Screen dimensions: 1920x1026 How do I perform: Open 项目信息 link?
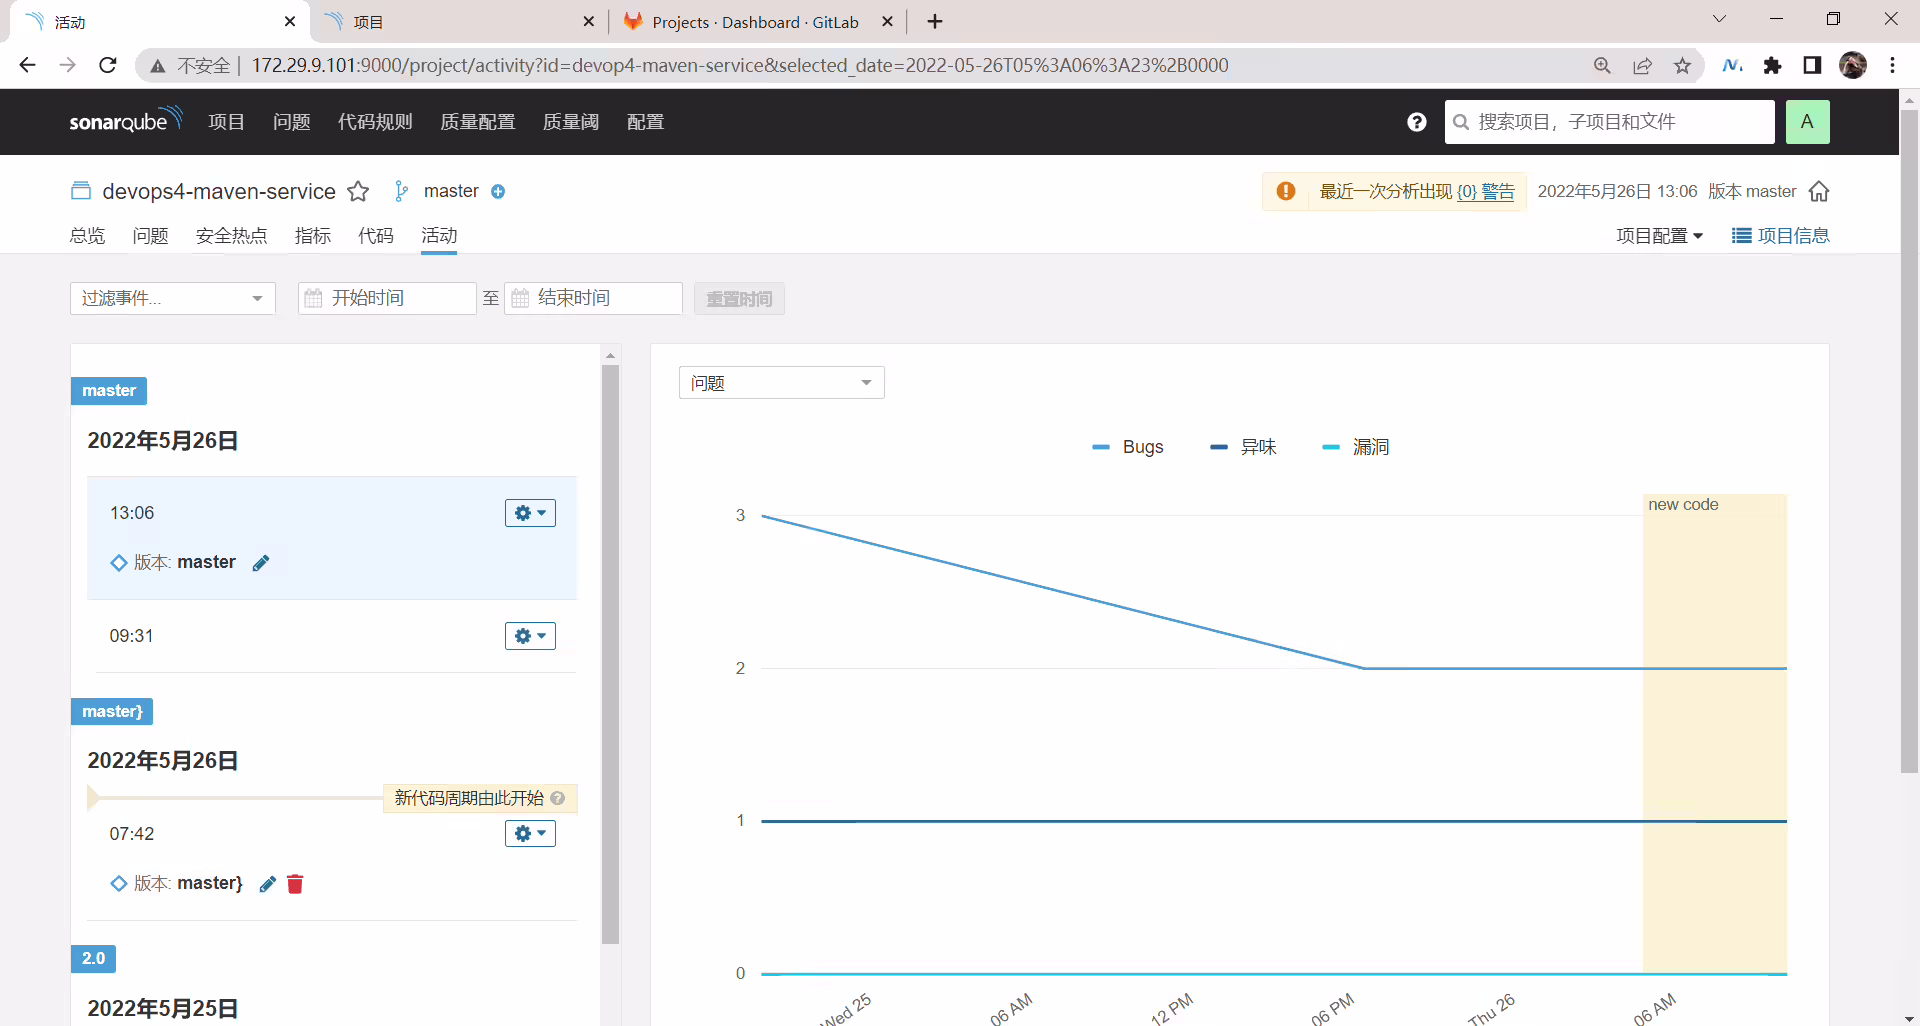[1781, 236]
